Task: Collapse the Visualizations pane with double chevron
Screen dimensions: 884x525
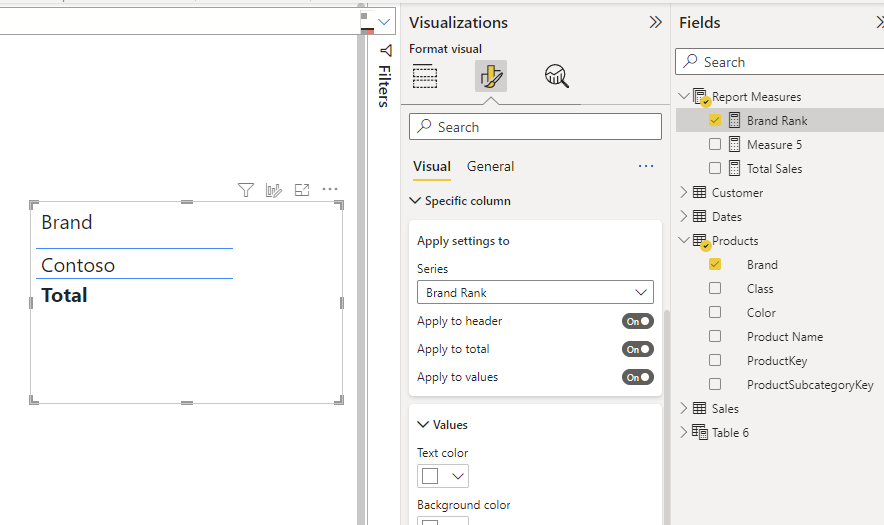Action: 655,22
